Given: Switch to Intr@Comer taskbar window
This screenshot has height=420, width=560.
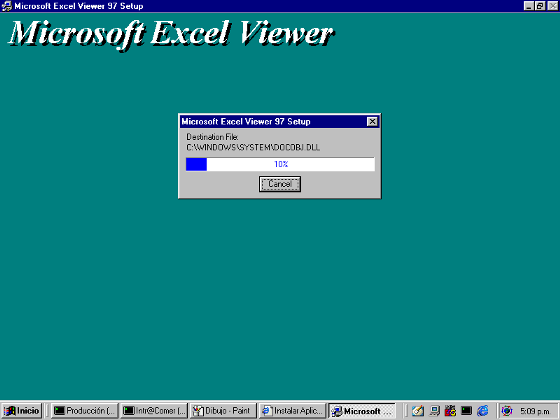Looking at the screenshot, I should pos(154,411).
